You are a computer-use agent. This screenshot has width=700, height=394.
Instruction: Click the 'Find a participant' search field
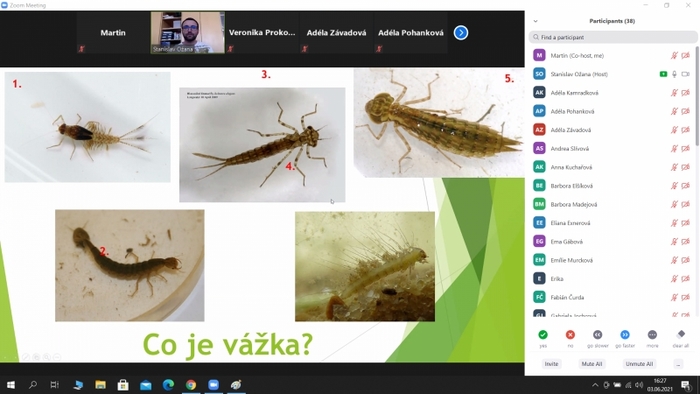[x=612, y=37]
